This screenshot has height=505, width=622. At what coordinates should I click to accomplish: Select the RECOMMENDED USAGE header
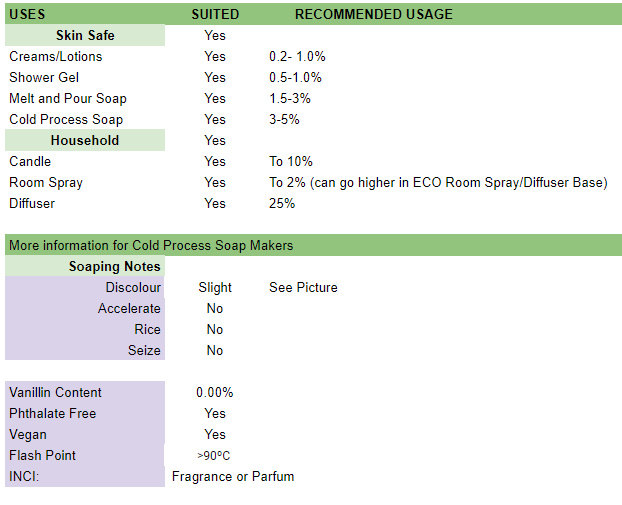point(373,14)
